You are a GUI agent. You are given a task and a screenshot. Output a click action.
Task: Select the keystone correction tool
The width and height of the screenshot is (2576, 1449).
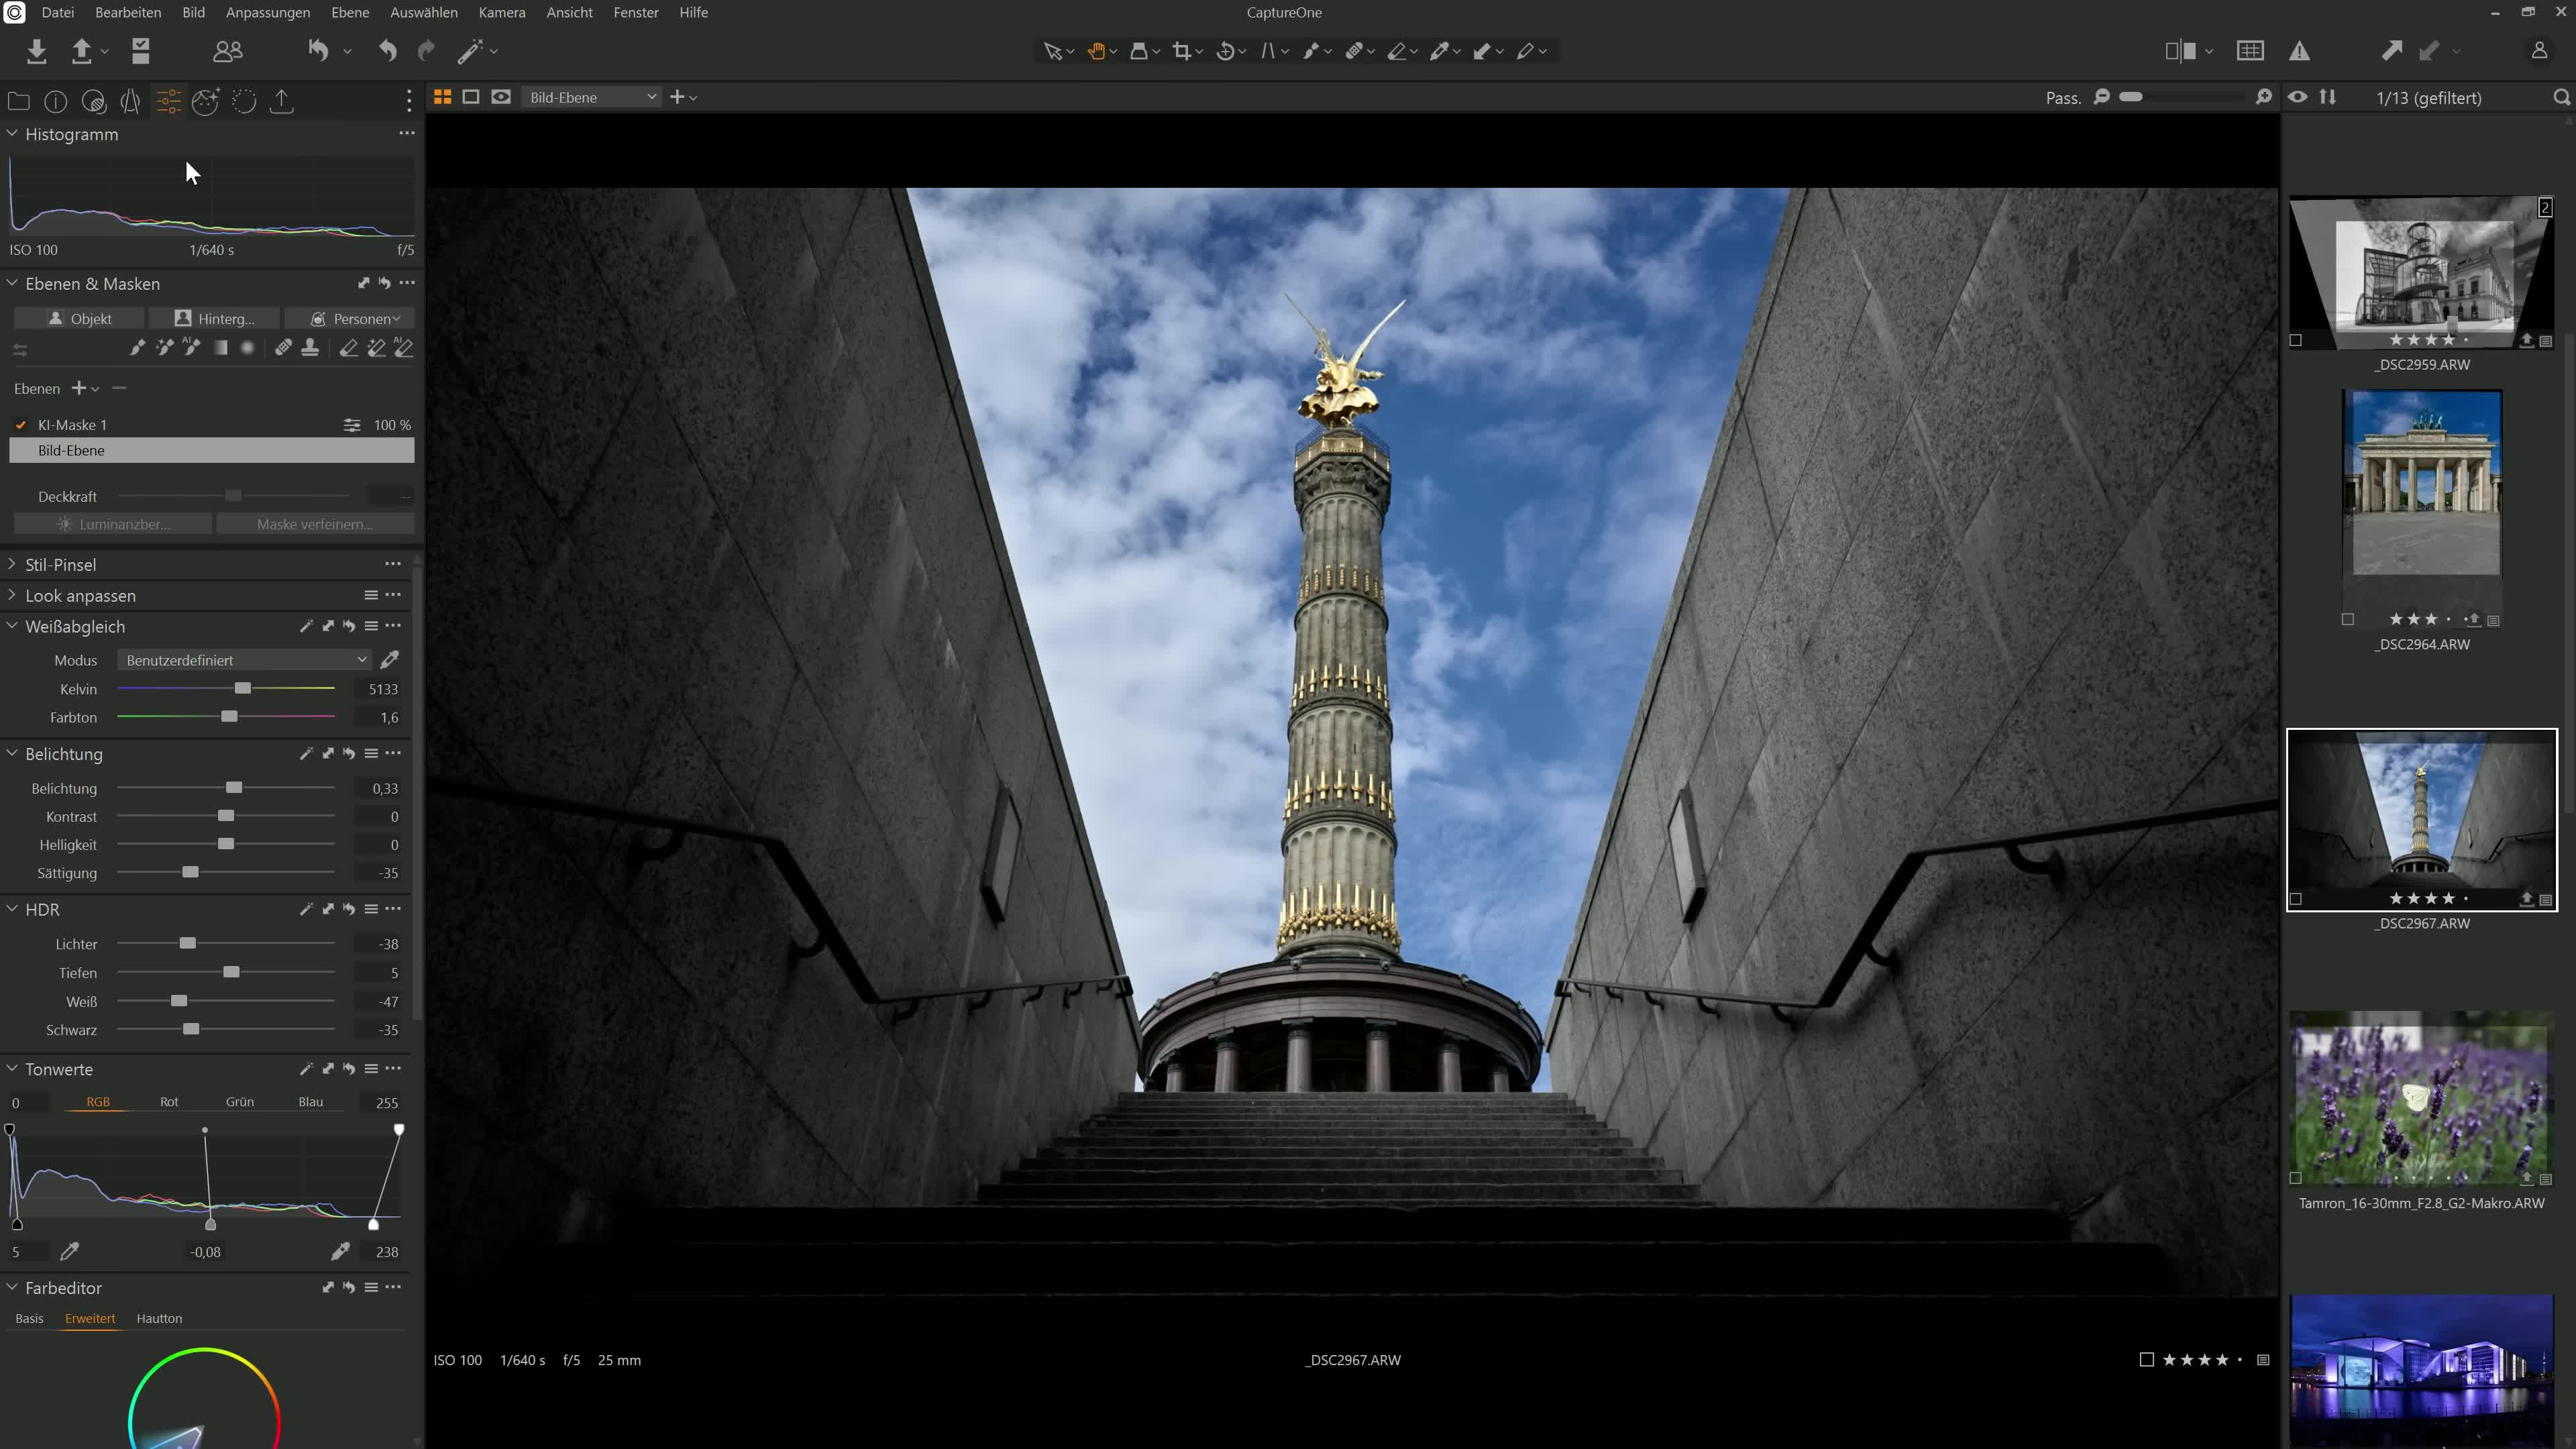(x=1269, y=51)
